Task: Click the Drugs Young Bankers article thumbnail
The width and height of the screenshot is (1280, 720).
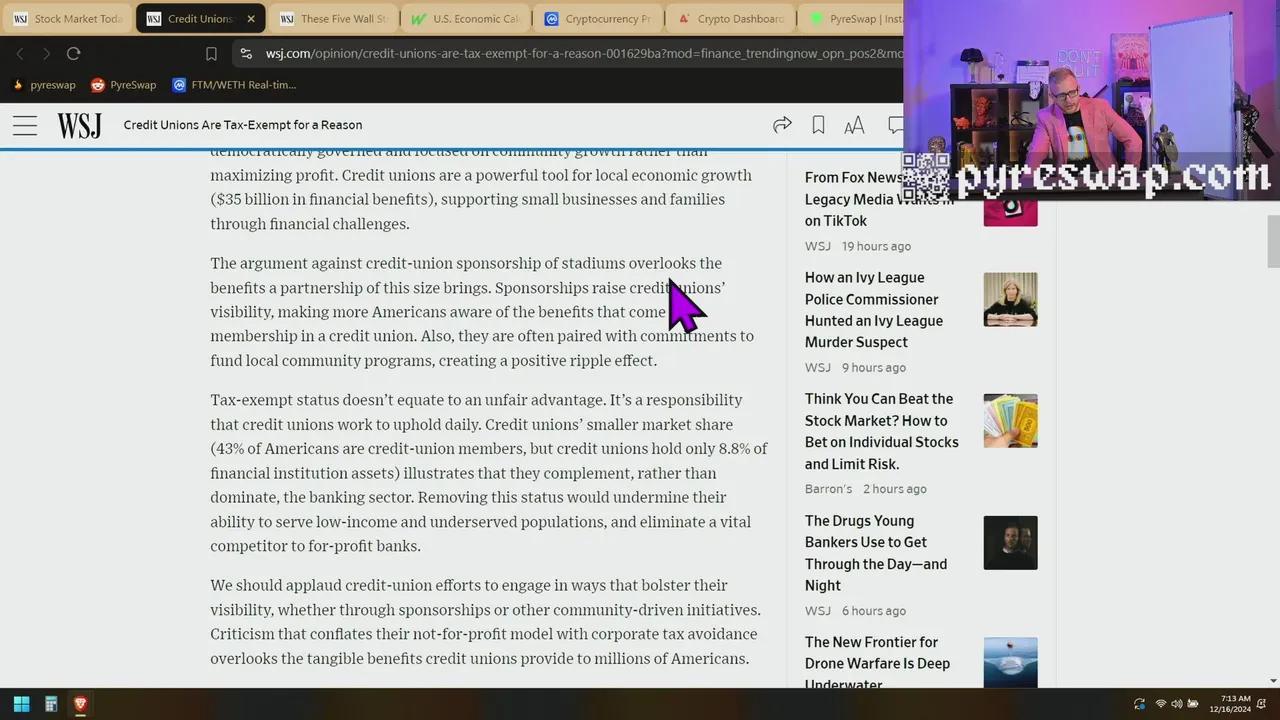Action: 1010,543
